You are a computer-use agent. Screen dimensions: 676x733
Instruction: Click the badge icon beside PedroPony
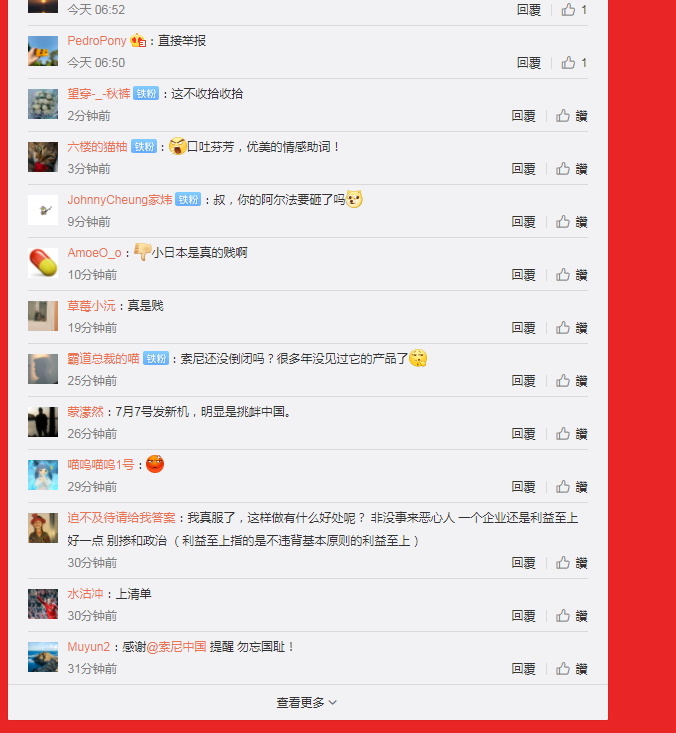(x=138, y=41)
